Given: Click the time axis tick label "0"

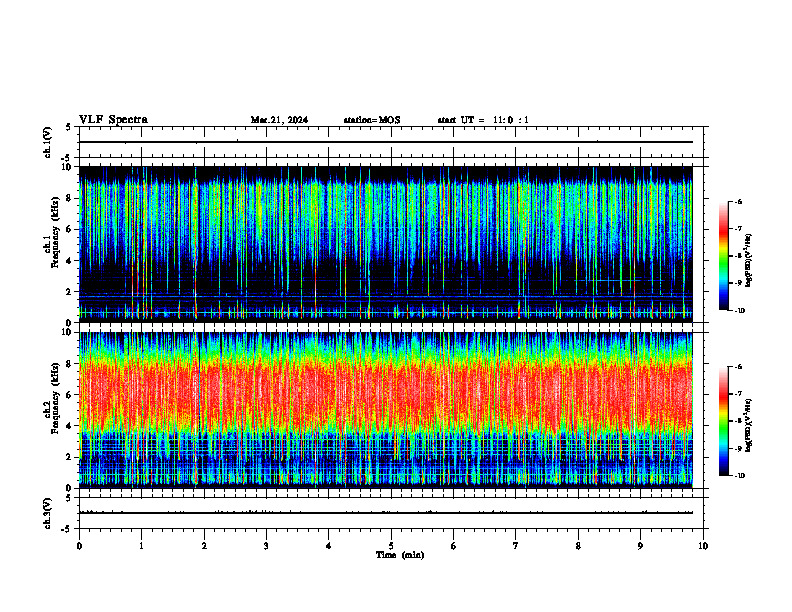Looking at the screenshot, I should (79, 546).
